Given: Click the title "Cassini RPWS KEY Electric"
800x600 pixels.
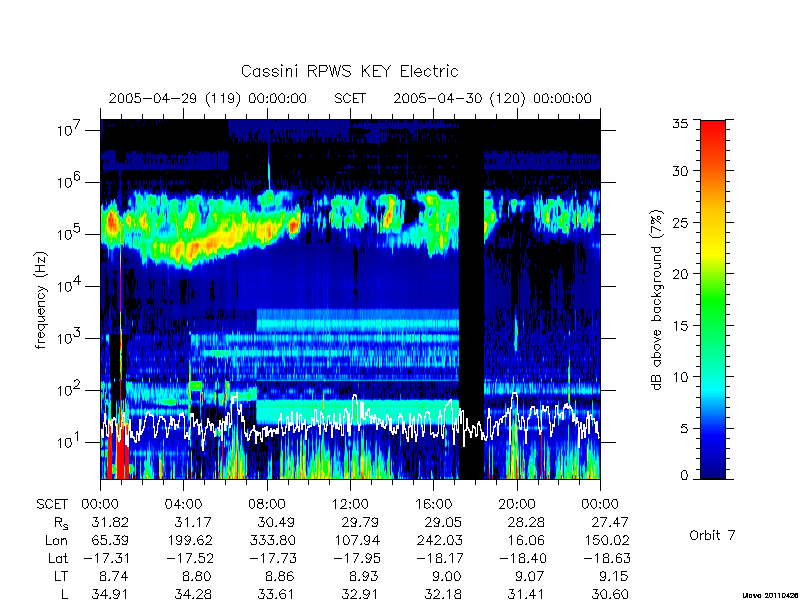Looking at the screenshot, I should [349, 71].
